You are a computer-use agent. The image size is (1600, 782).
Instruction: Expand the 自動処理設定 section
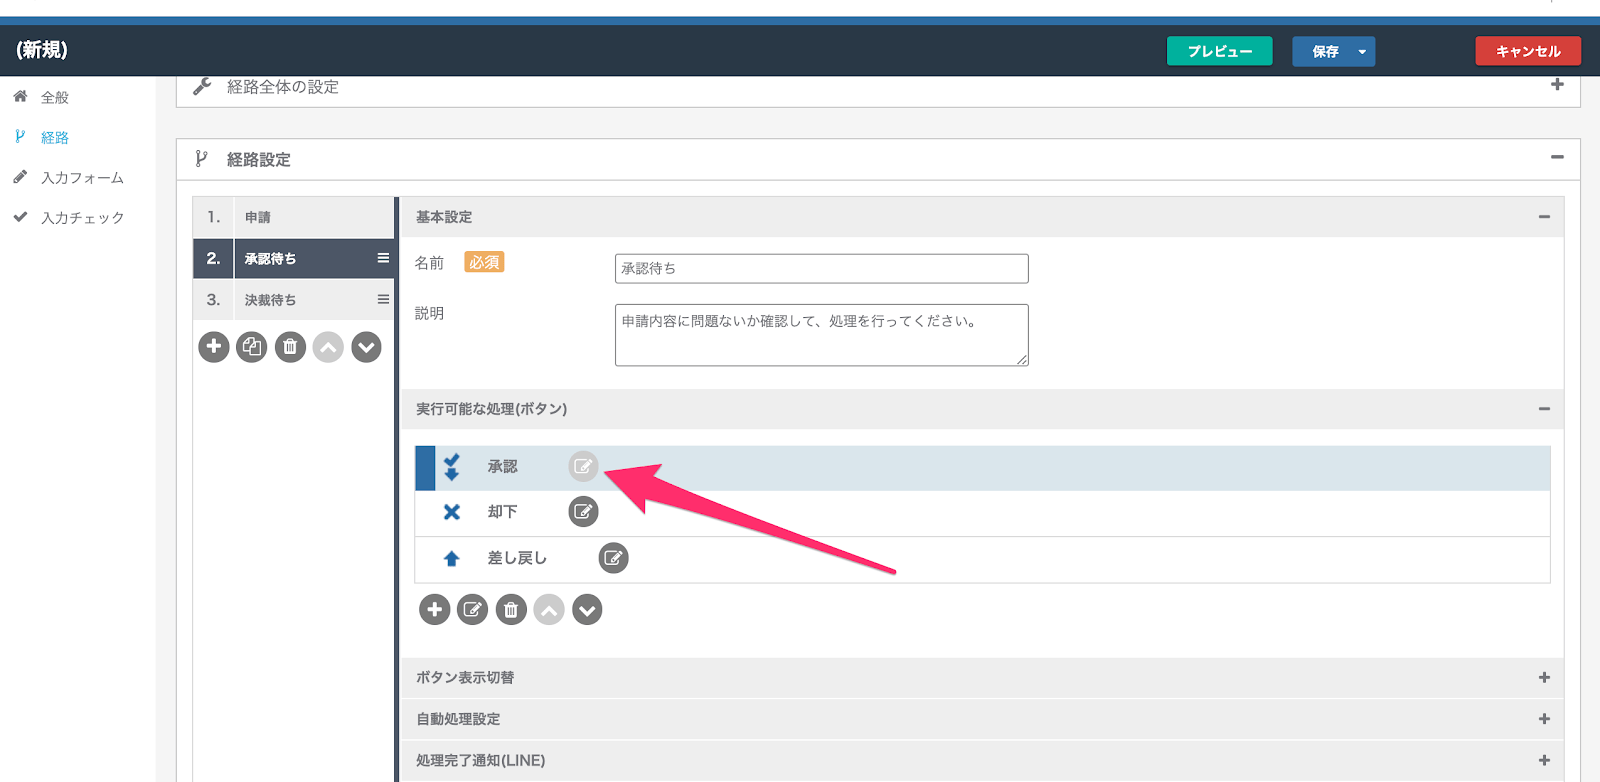[x=1544, y=719]
